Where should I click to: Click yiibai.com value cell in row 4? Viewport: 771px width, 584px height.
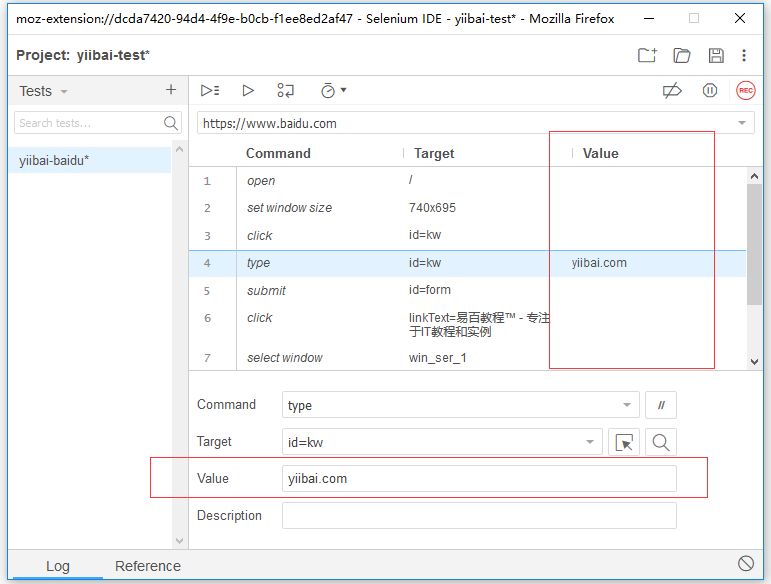[599, 263]
